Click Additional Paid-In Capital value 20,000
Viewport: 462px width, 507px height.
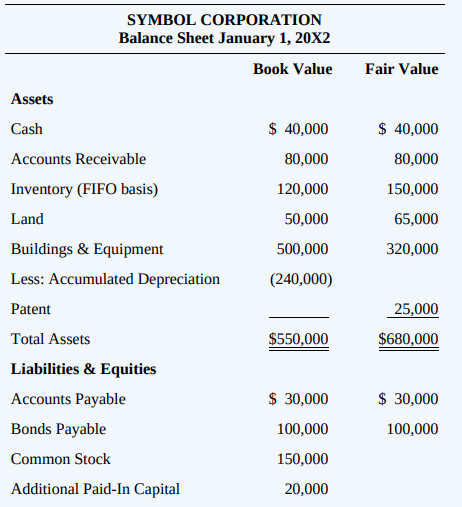(x=306, y=489)
